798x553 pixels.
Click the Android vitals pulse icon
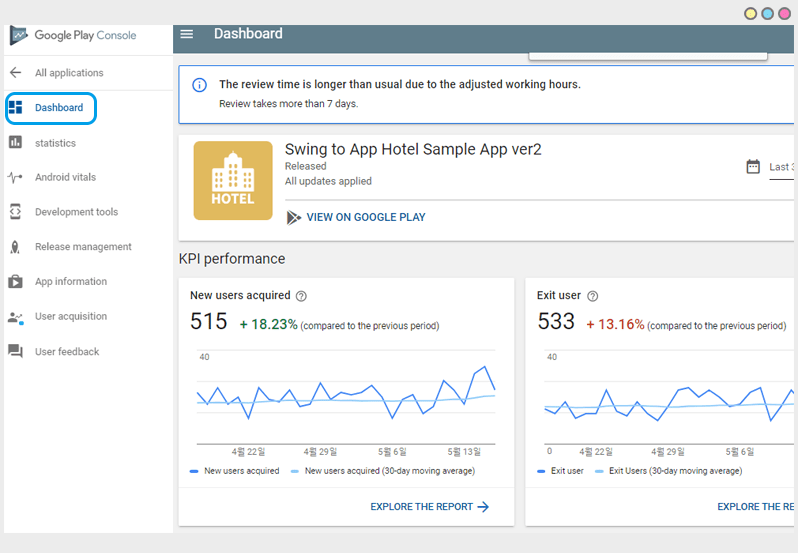pos(15,178)
